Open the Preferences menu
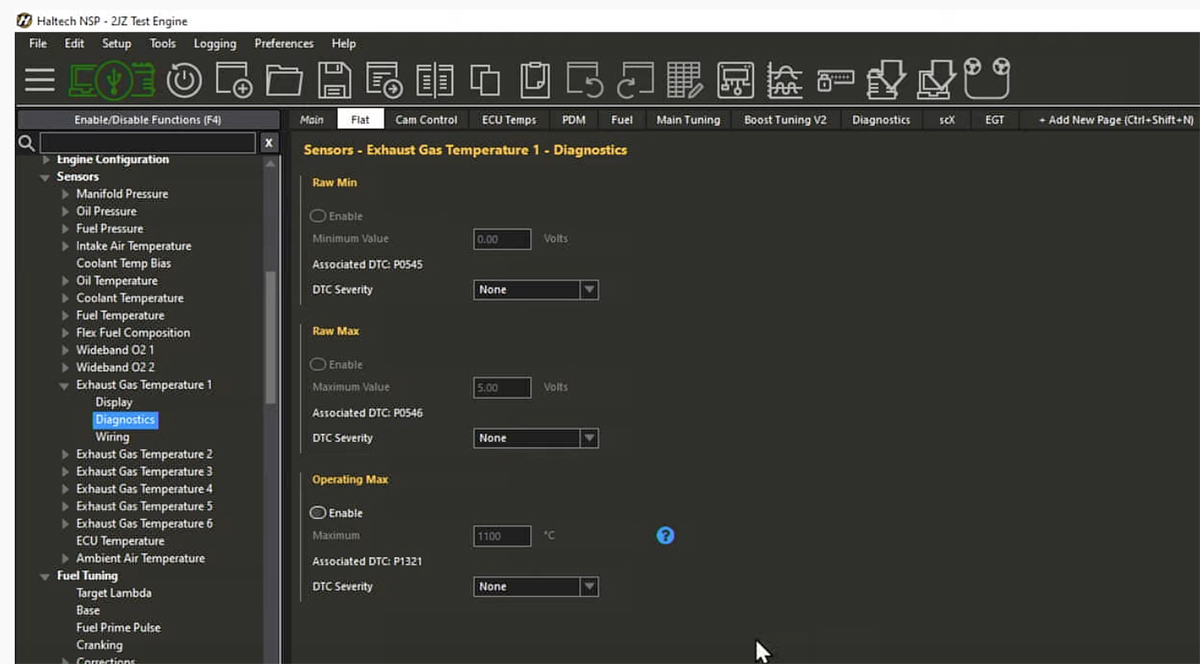Image resolution: width=1200 pixels, height=664 pixels. [284, 44]
